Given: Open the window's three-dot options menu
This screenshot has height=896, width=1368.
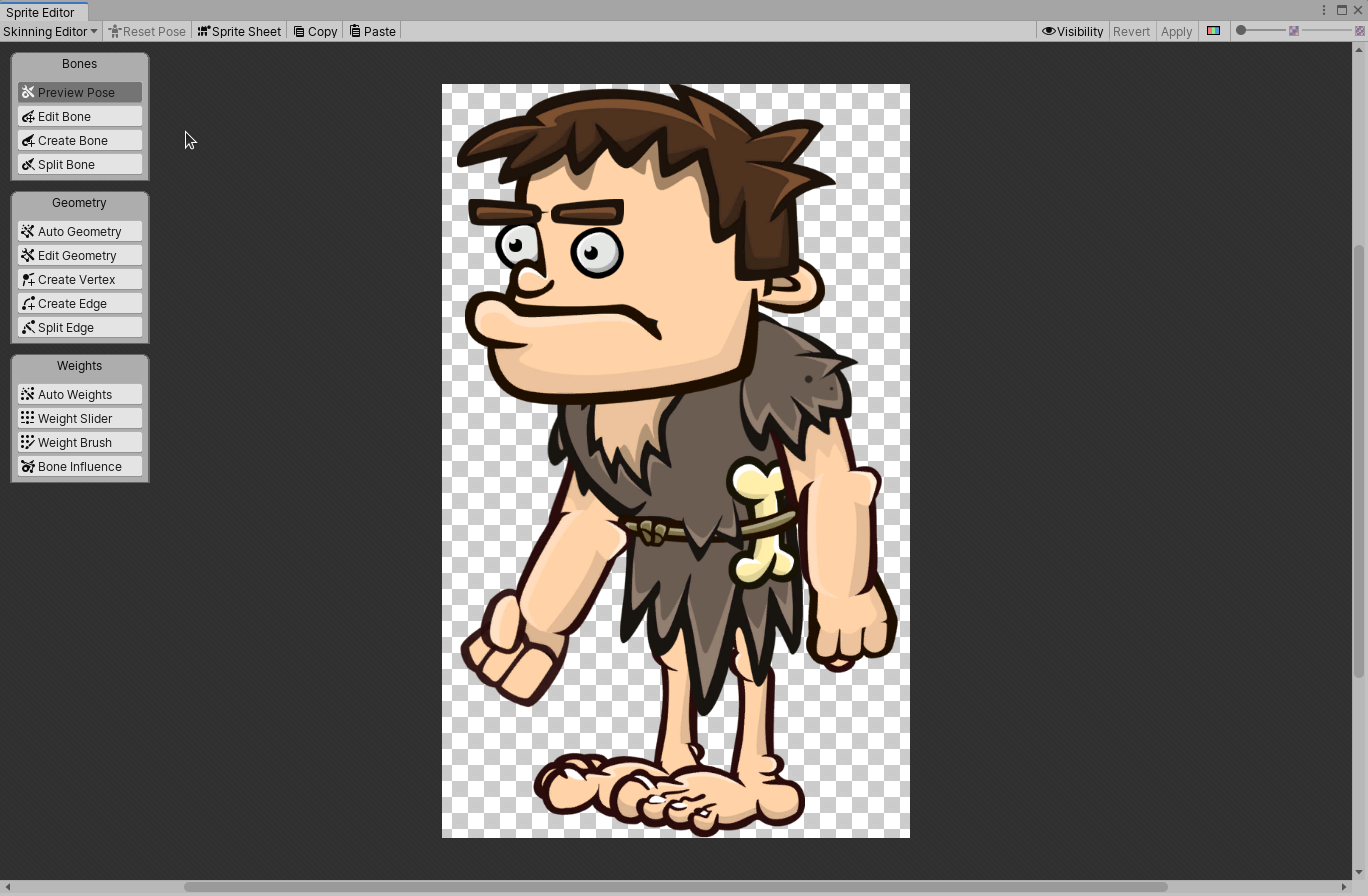Looking at the screenshot, I should [x=1324, y=10].
